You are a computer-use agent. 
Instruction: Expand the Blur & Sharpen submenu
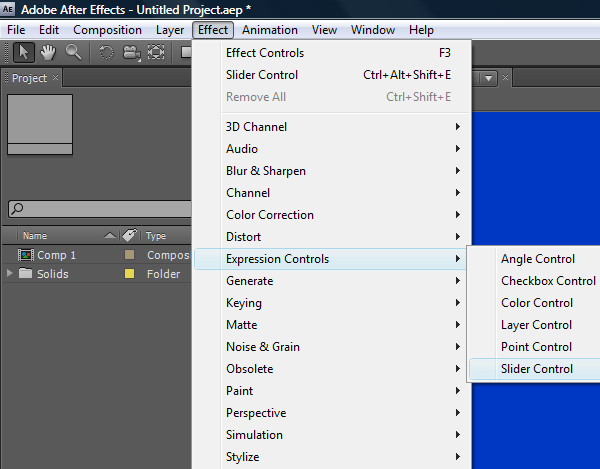click(332, 171)
